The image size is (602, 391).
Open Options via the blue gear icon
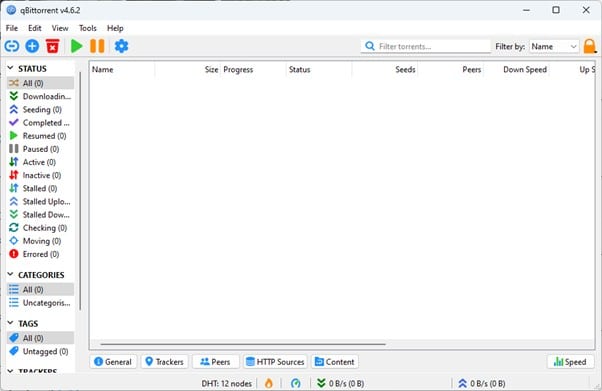[121, 46]
